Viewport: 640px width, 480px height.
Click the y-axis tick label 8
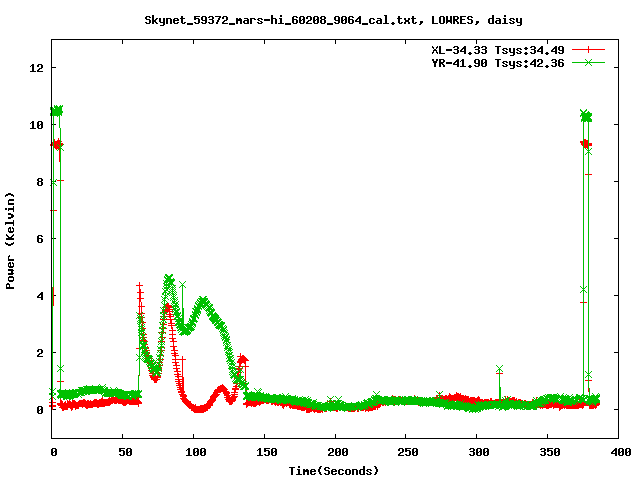coord(40,182)
